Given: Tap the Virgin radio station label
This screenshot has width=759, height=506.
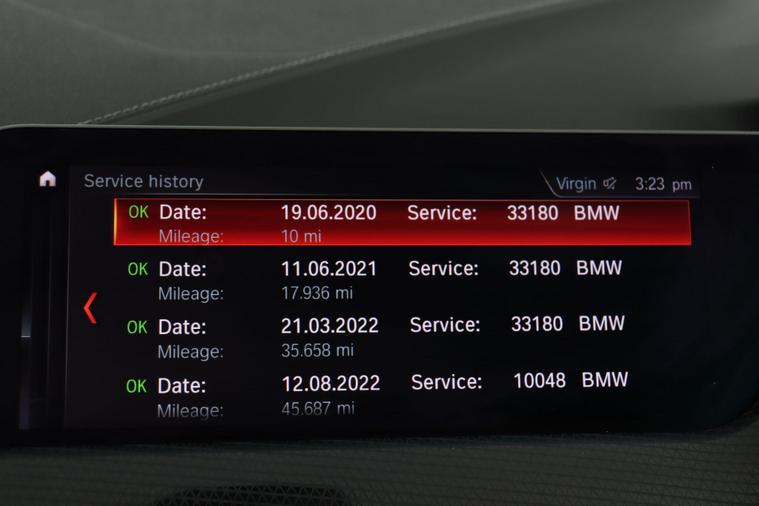Looking at the screenshot, I should (x=576, y=184).
